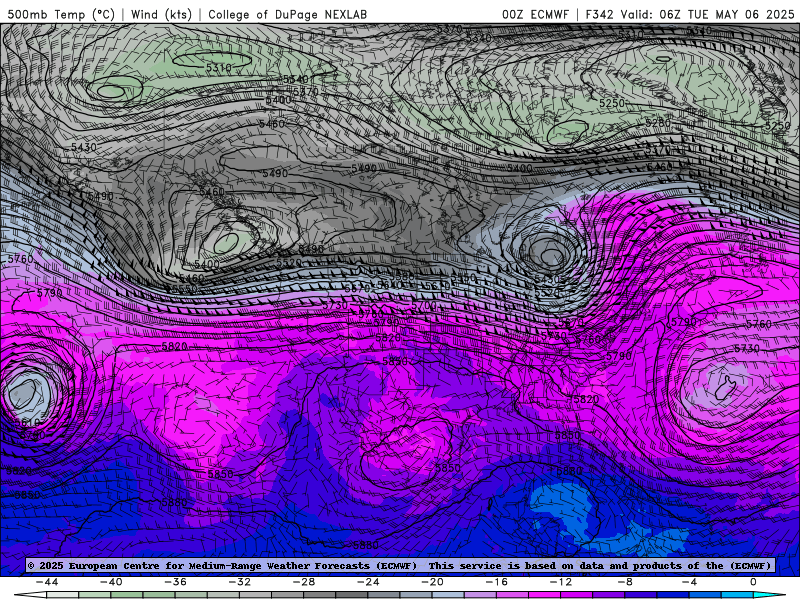Click the '-40' color scale label
Screen dimensions: 800x600
[111, 582]
